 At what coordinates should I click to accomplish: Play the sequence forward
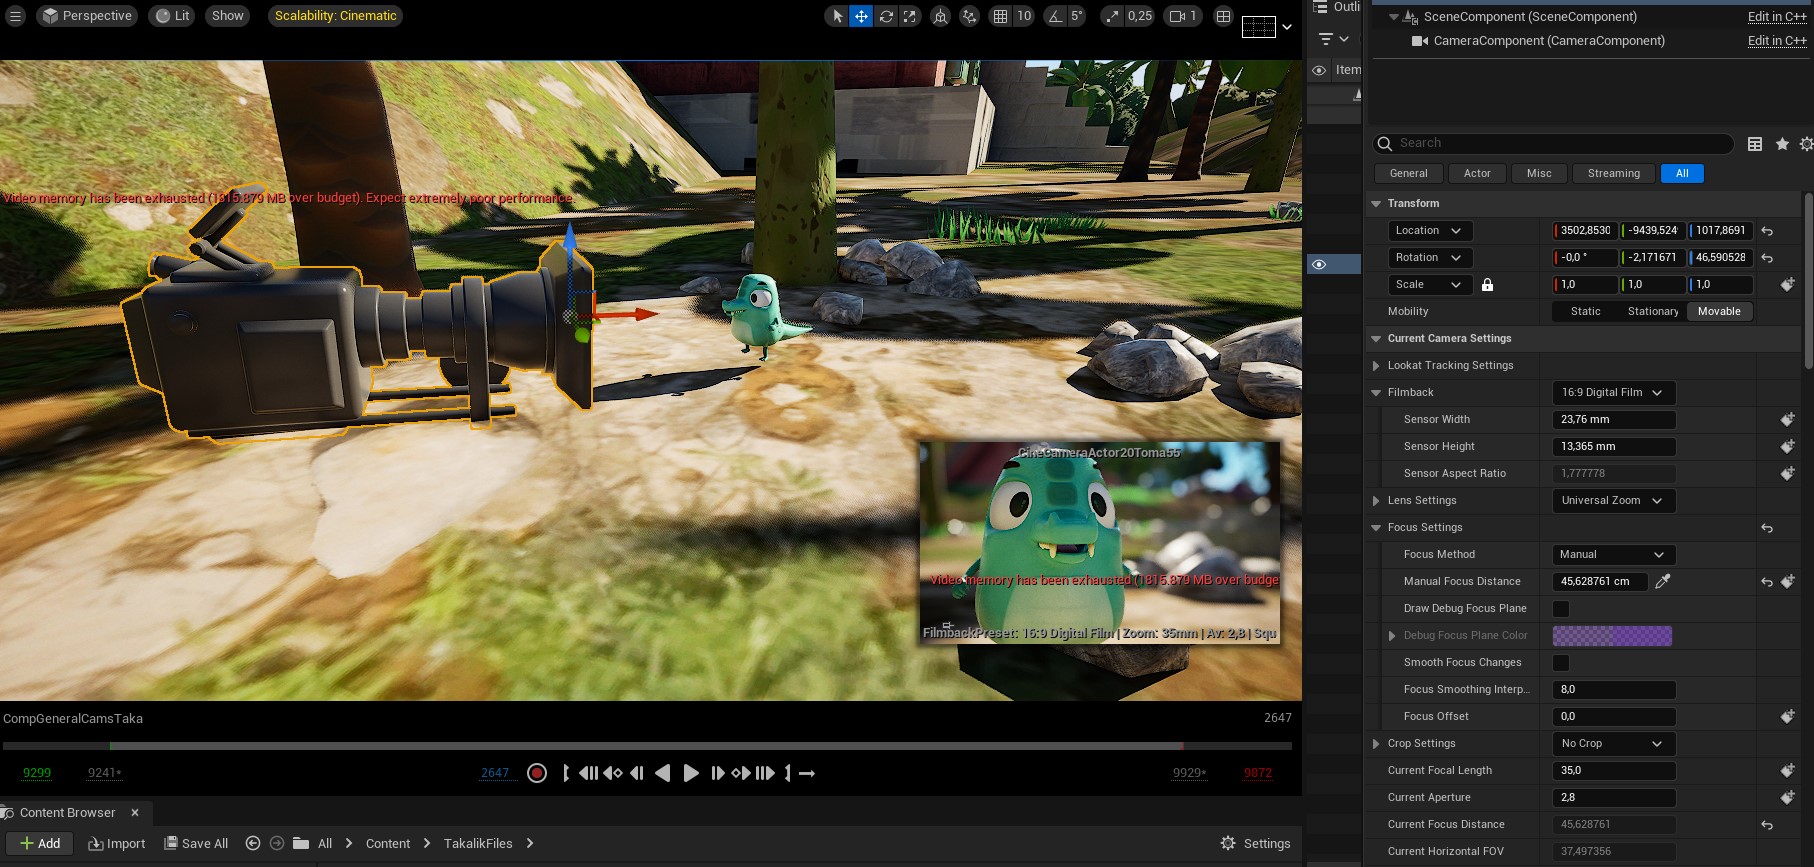690,773
